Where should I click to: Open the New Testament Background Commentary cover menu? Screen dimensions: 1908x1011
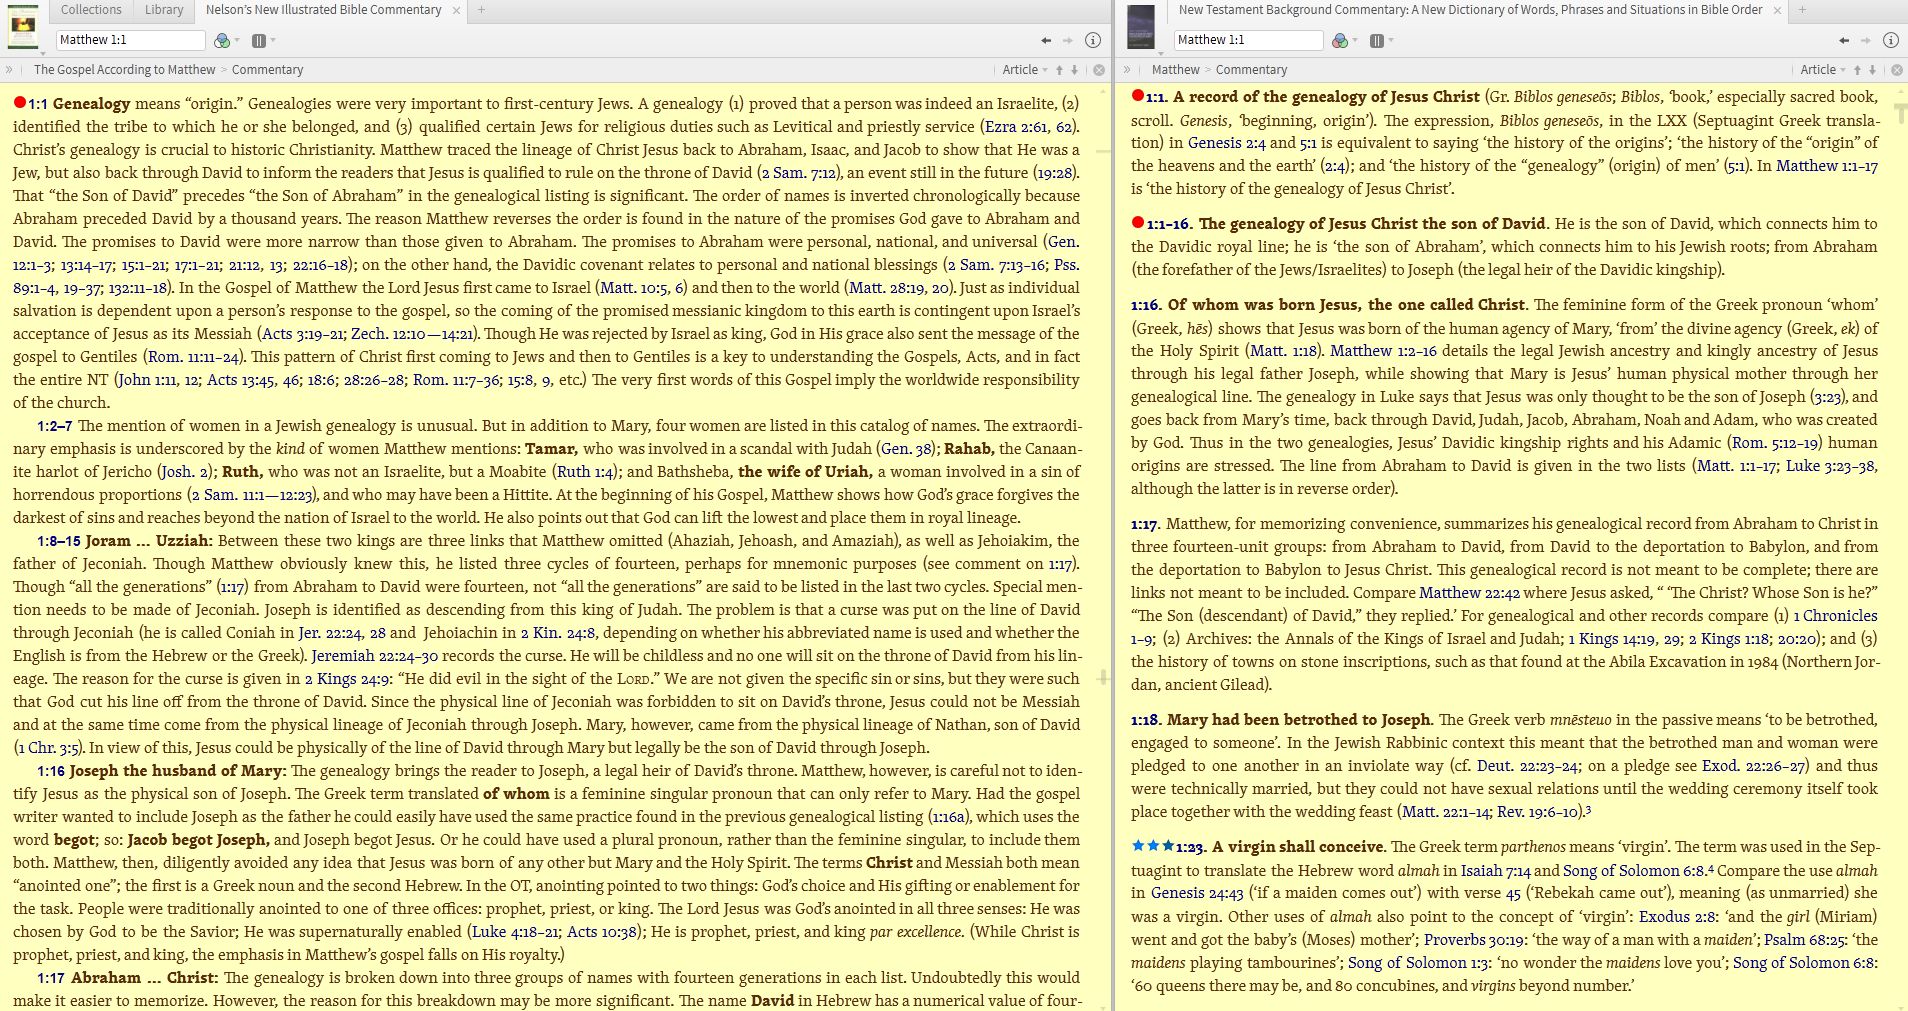tap(1141, 28)
